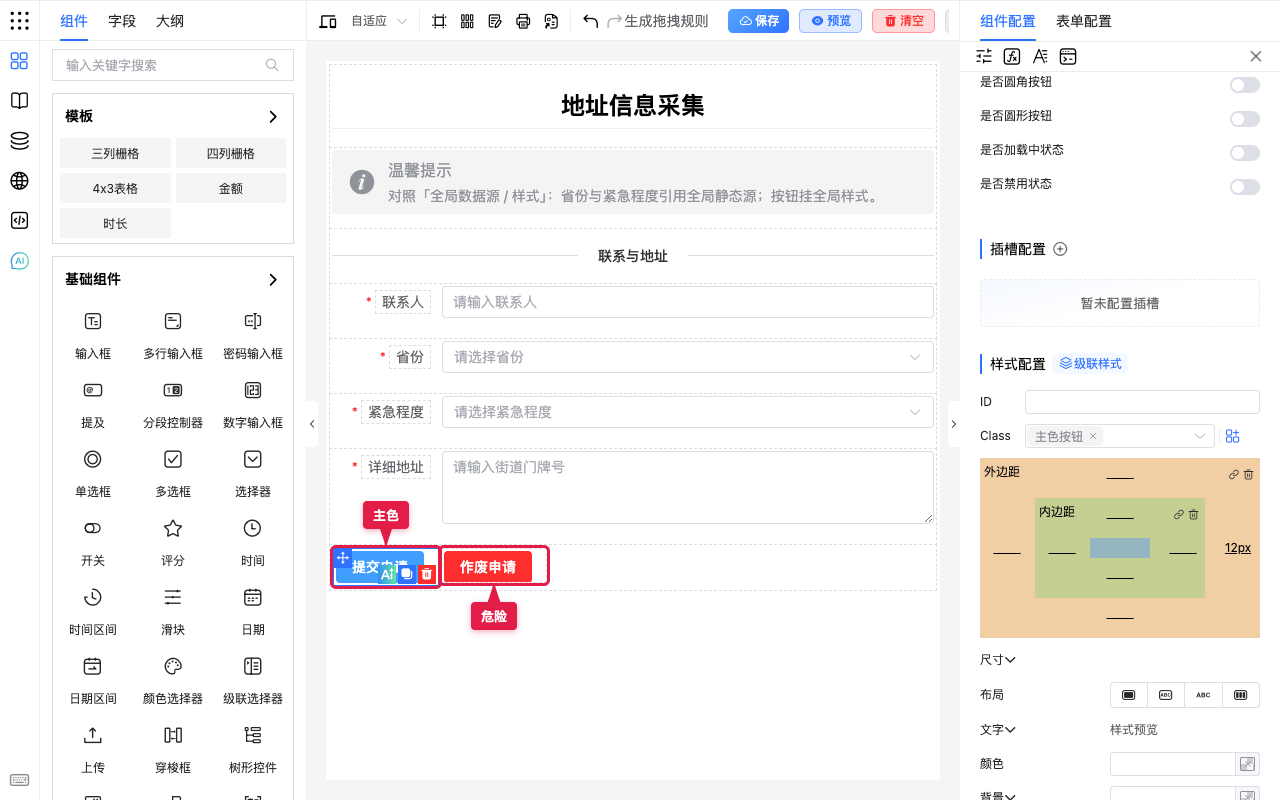Switch to the 大纲 tab
Image resolution: width=1280 pixels, height=800 pixels.
point(170,21)
